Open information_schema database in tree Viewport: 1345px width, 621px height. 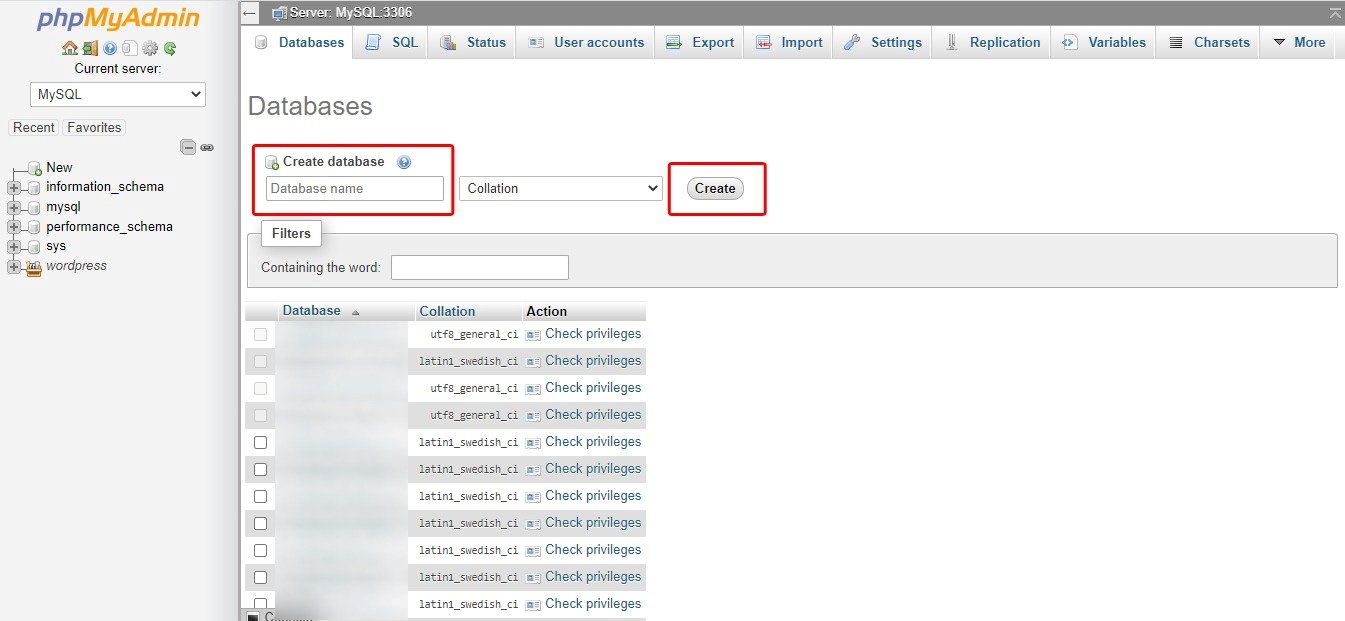105,187
